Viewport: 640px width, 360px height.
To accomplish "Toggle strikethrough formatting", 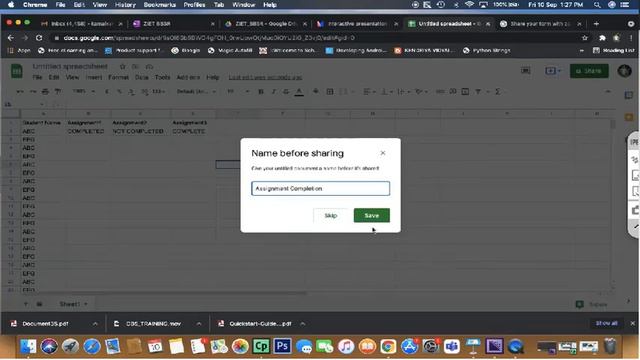I will click(286, 91).
